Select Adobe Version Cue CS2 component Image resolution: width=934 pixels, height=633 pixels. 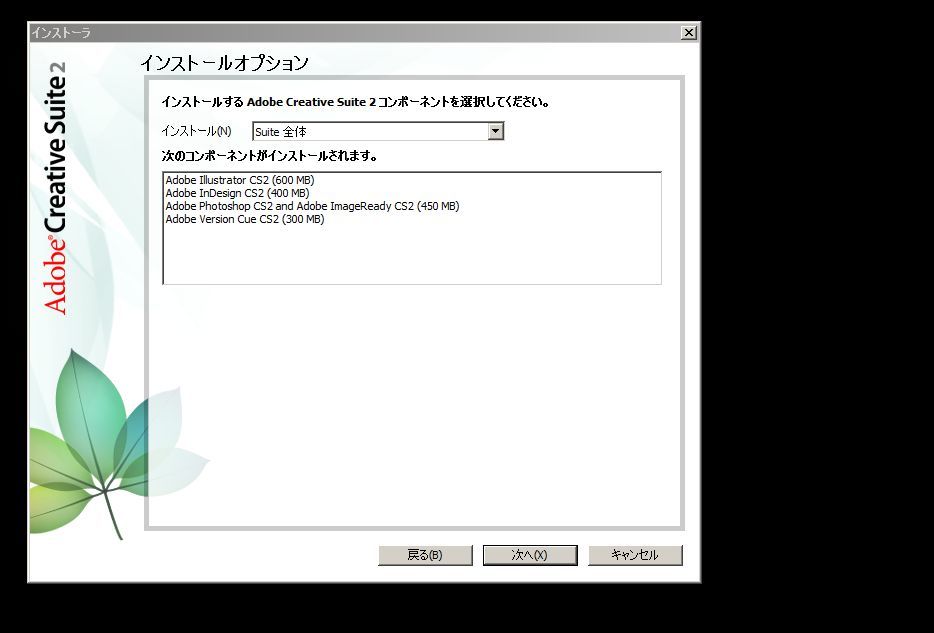(x=245, y=219)
